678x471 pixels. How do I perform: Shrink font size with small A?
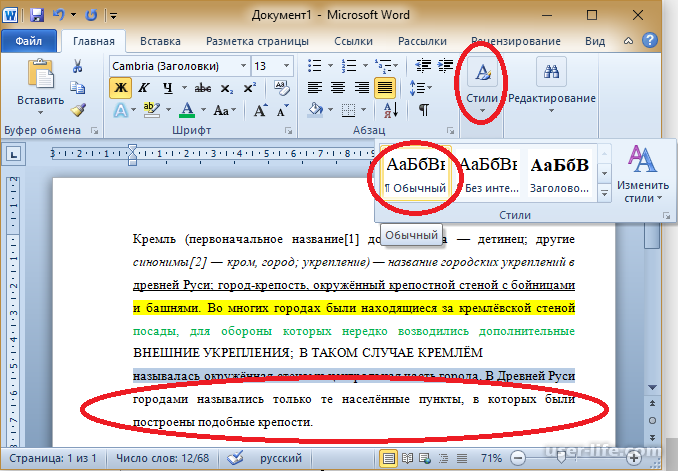[282, 111]
